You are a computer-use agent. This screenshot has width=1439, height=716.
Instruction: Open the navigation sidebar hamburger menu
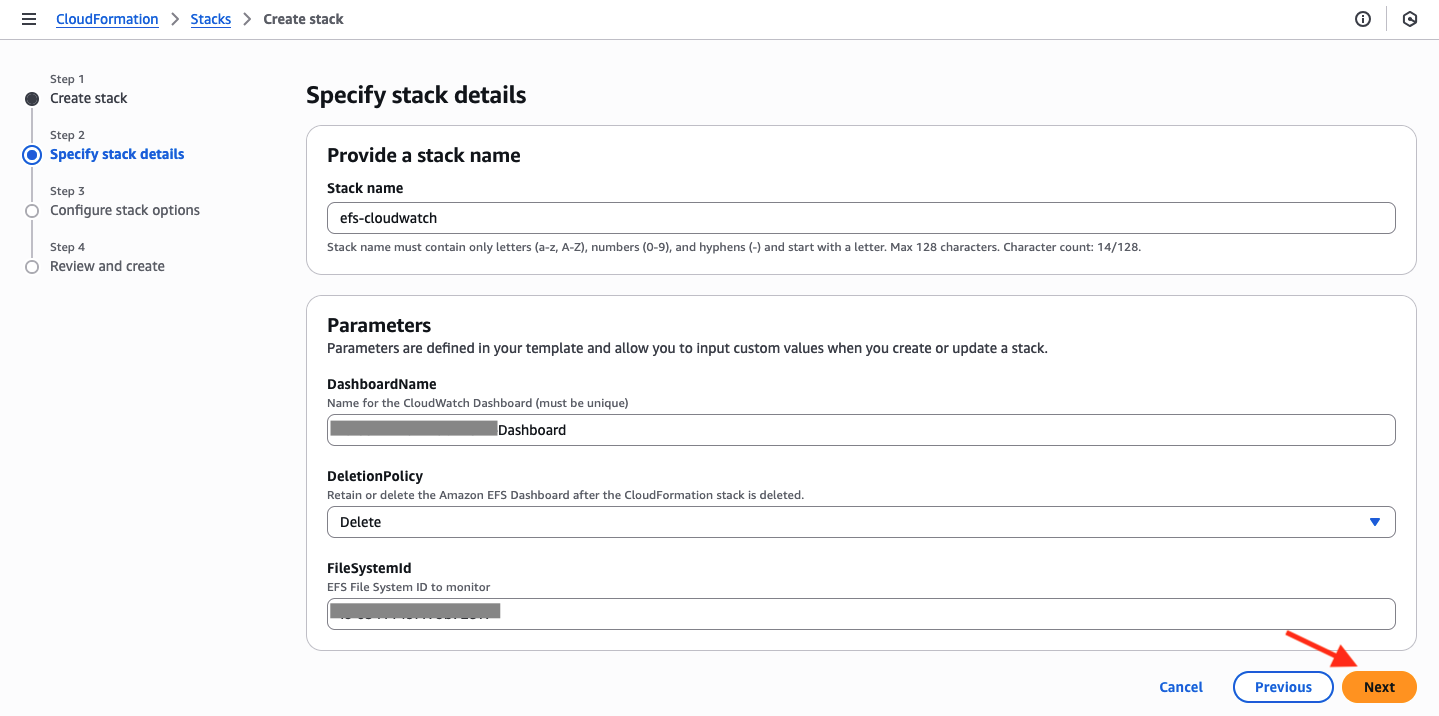[29, 19]
